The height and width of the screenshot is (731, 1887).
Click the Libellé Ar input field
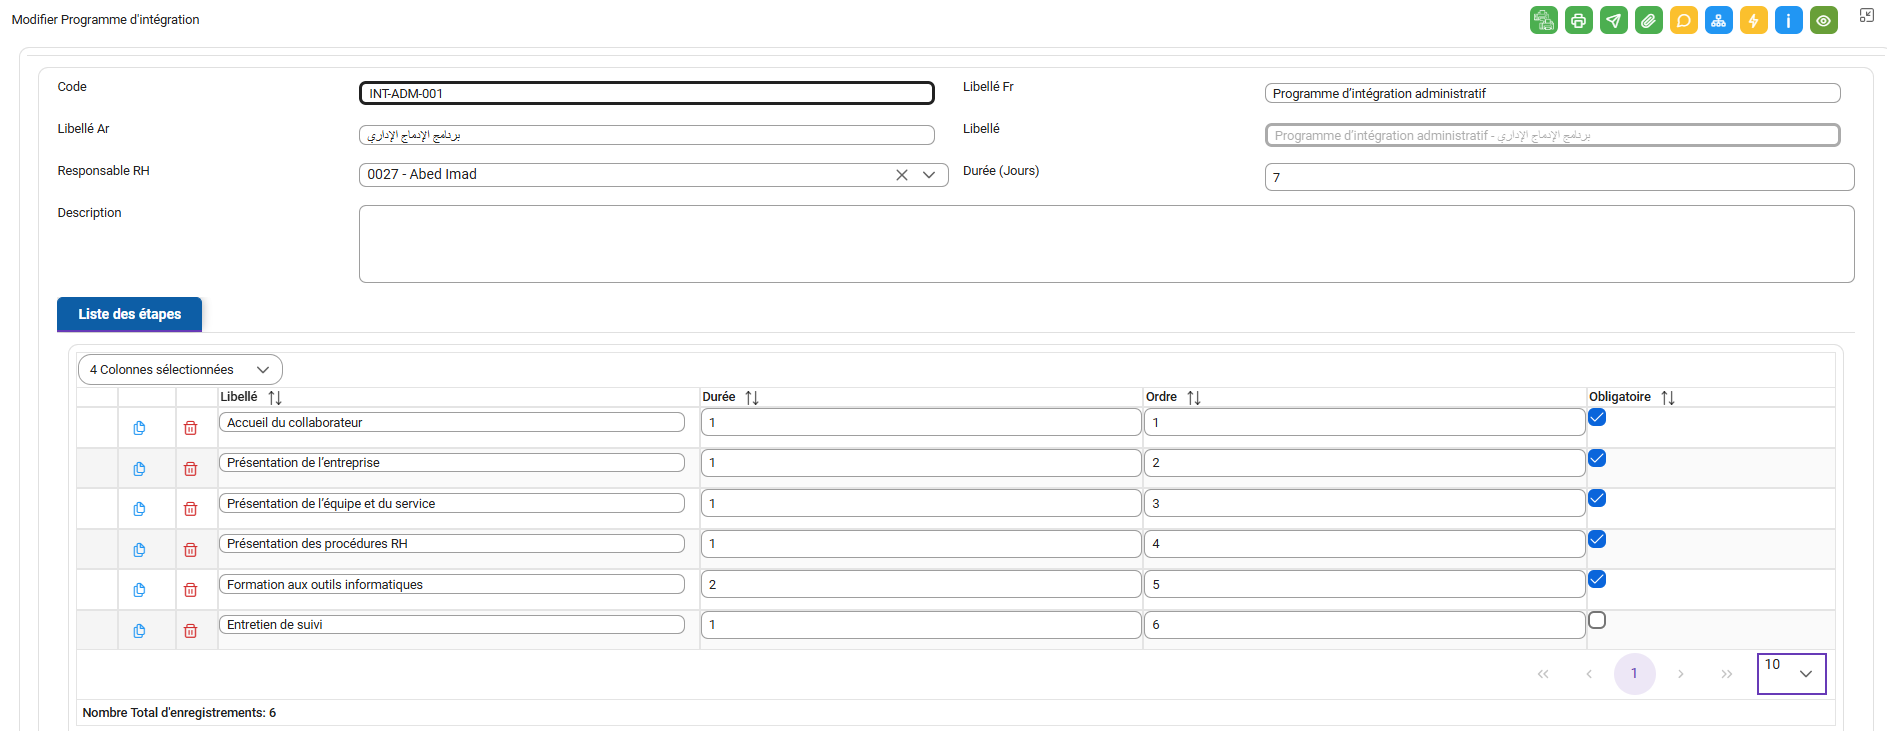pyautogui.click(x=647, y=135)
